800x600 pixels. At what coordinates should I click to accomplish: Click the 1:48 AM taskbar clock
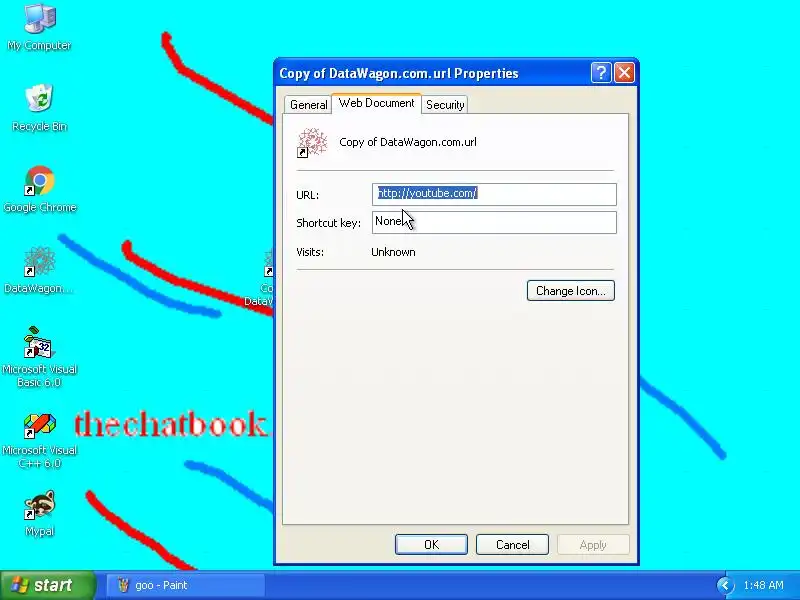pyautogui.click(x=763, y=585)
